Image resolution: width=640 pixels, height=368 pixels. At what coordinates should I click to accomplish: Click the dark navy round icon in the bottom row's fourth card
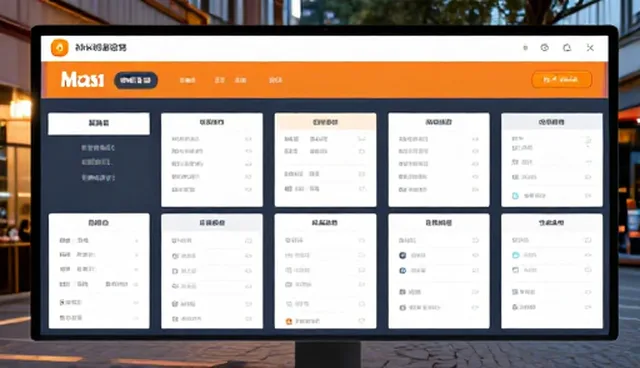(402, 255)
